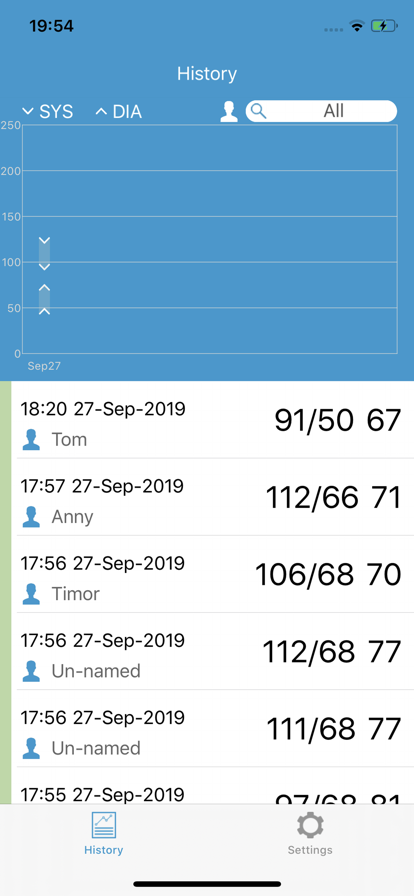This screenshot has height=896, width=414.
Task: Tap the battery charging icon in status bar
Action: pyautogui.click(x=384, y=26)
